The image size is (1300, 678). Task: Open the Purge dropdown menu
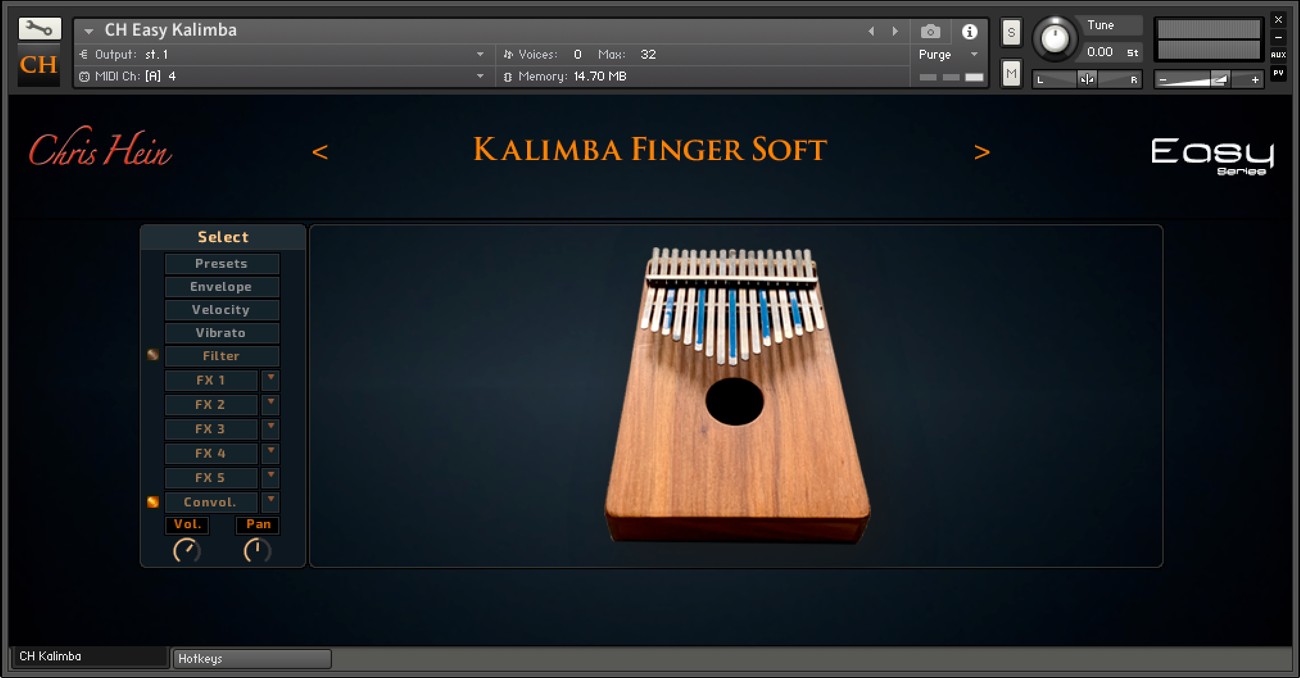[x=948, y=55]
